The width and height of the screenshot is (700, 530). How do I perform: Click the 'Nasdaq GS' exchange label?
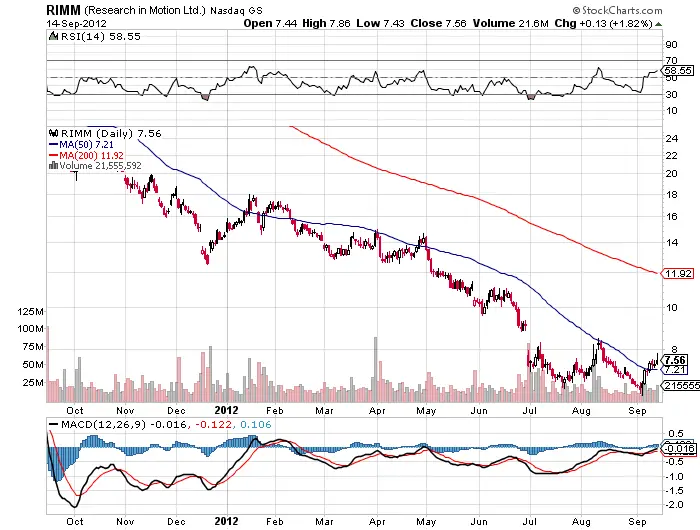point(236,11)
